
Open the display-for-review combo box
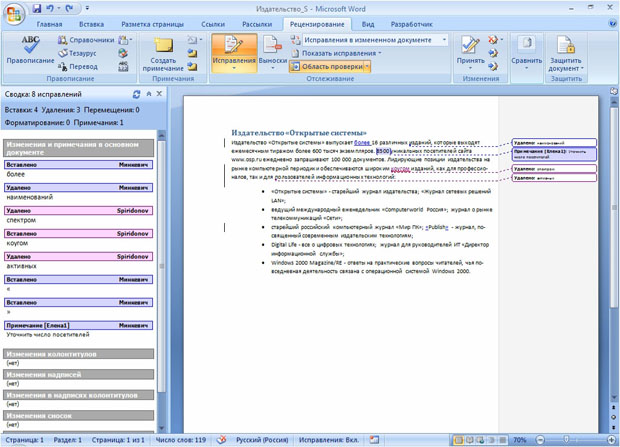coord(375,40)
